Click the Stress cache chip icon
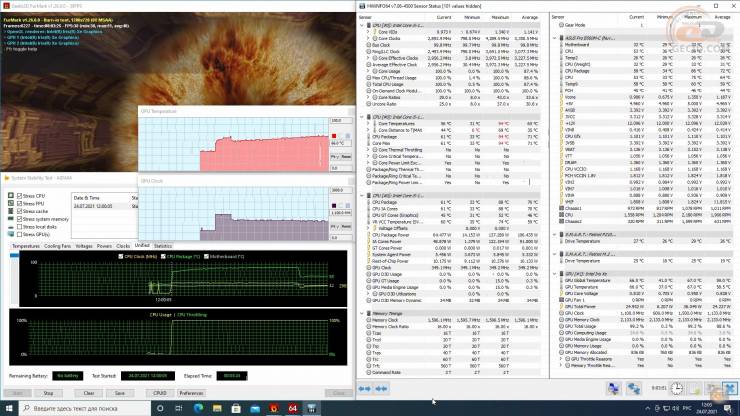 11,211
